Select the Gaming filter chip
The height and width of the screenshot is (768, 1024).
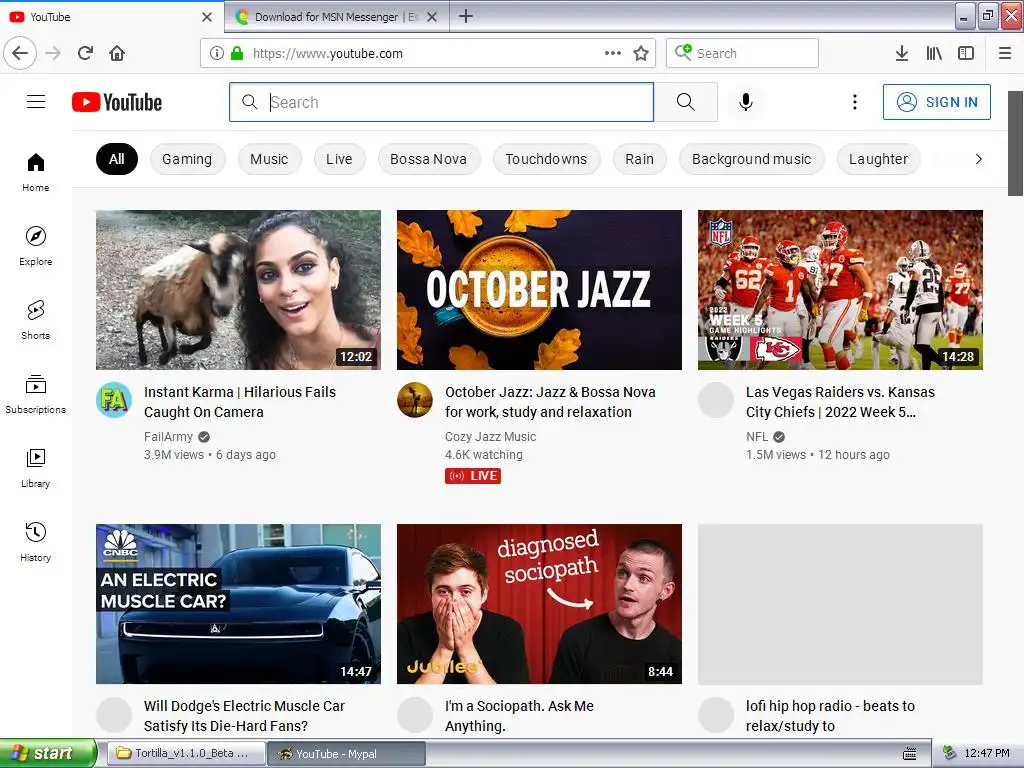pos(187,159)
